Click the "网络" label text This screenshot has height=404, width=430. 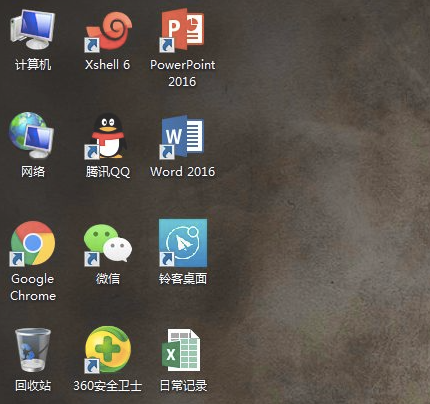pyautogui.click(x=33, y=172)
